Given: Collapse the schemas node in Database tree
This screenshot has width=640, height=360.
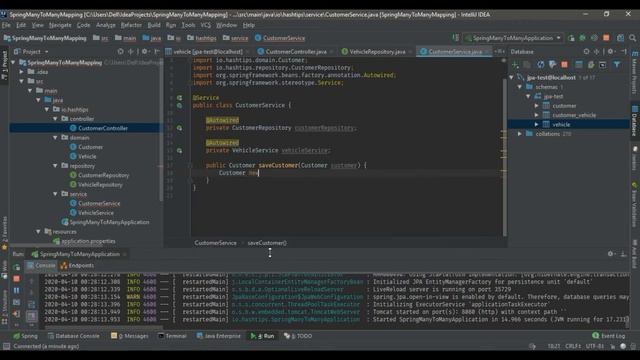Looking at the screenshot, I should click(x=520, y=87).
